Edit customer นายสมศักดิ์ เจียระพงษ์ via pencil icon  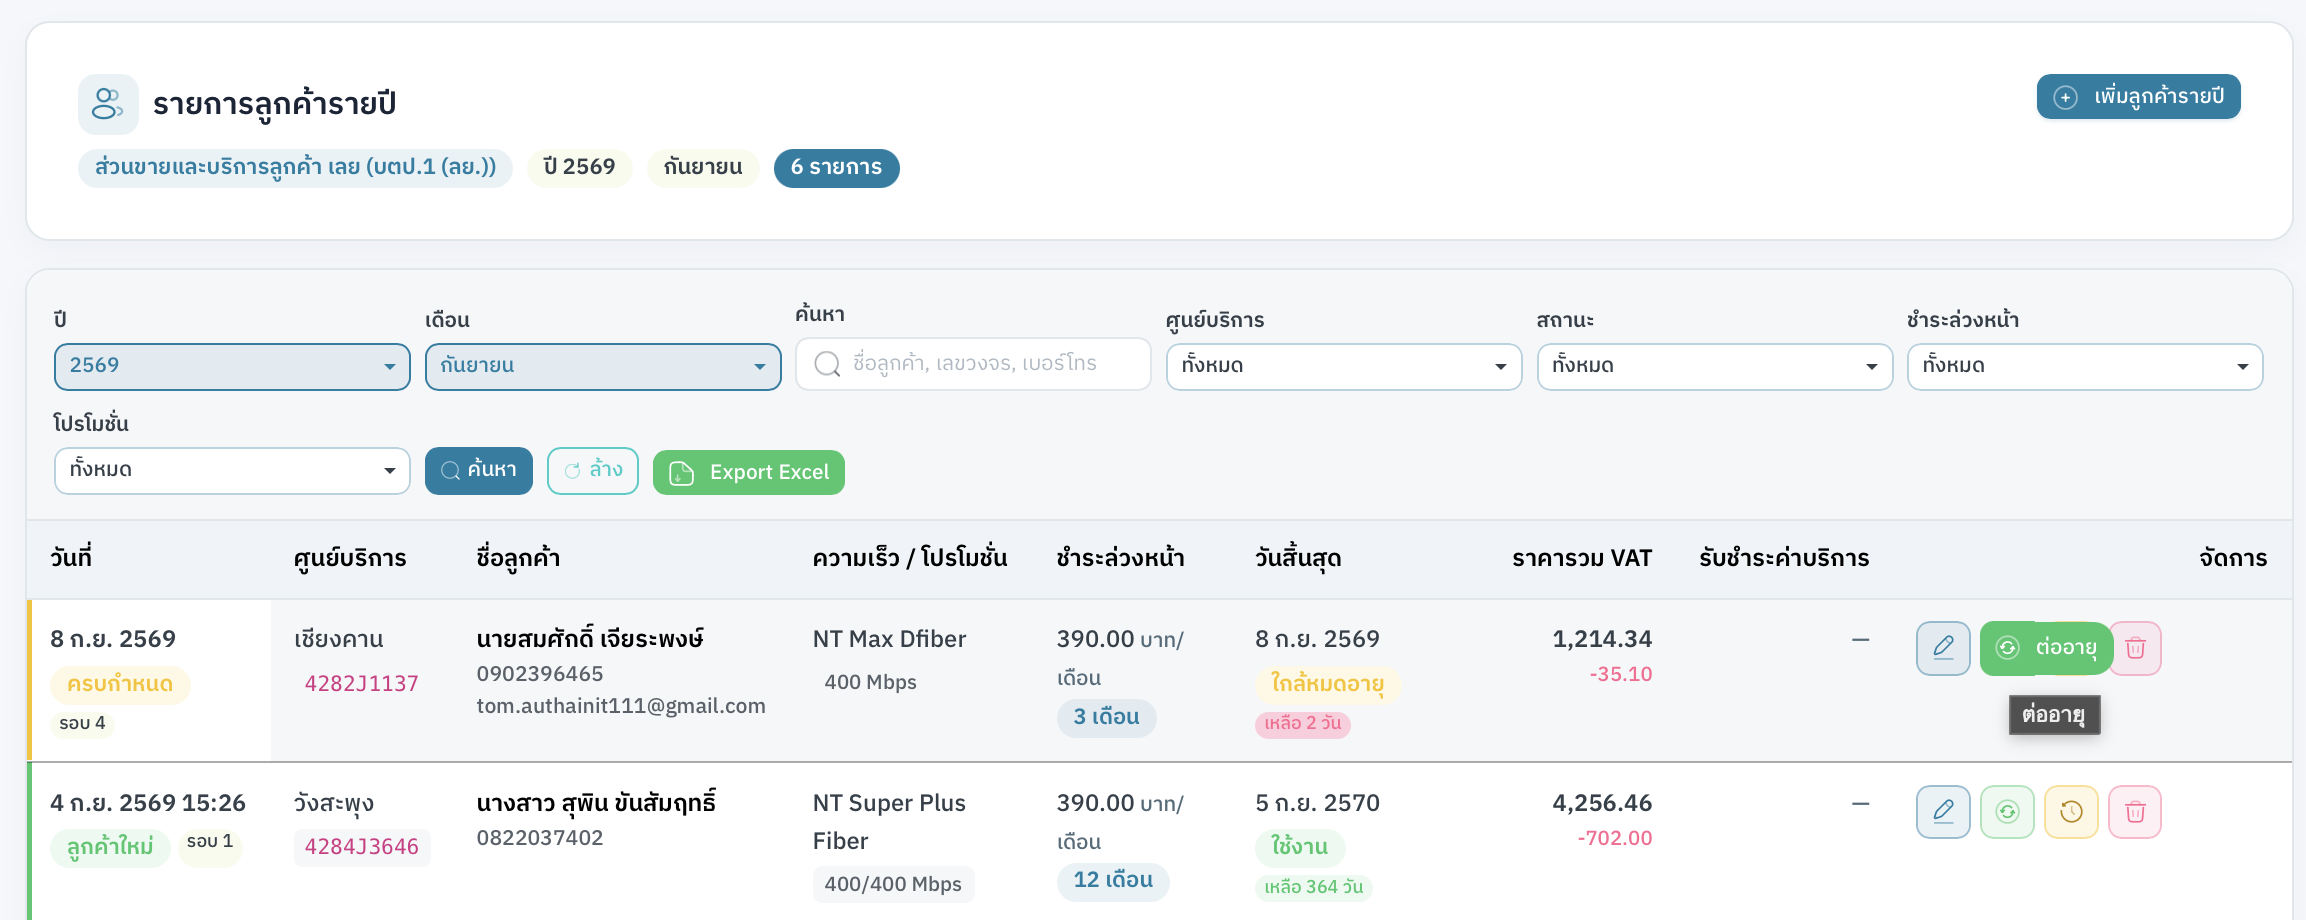pos(1943,648)
